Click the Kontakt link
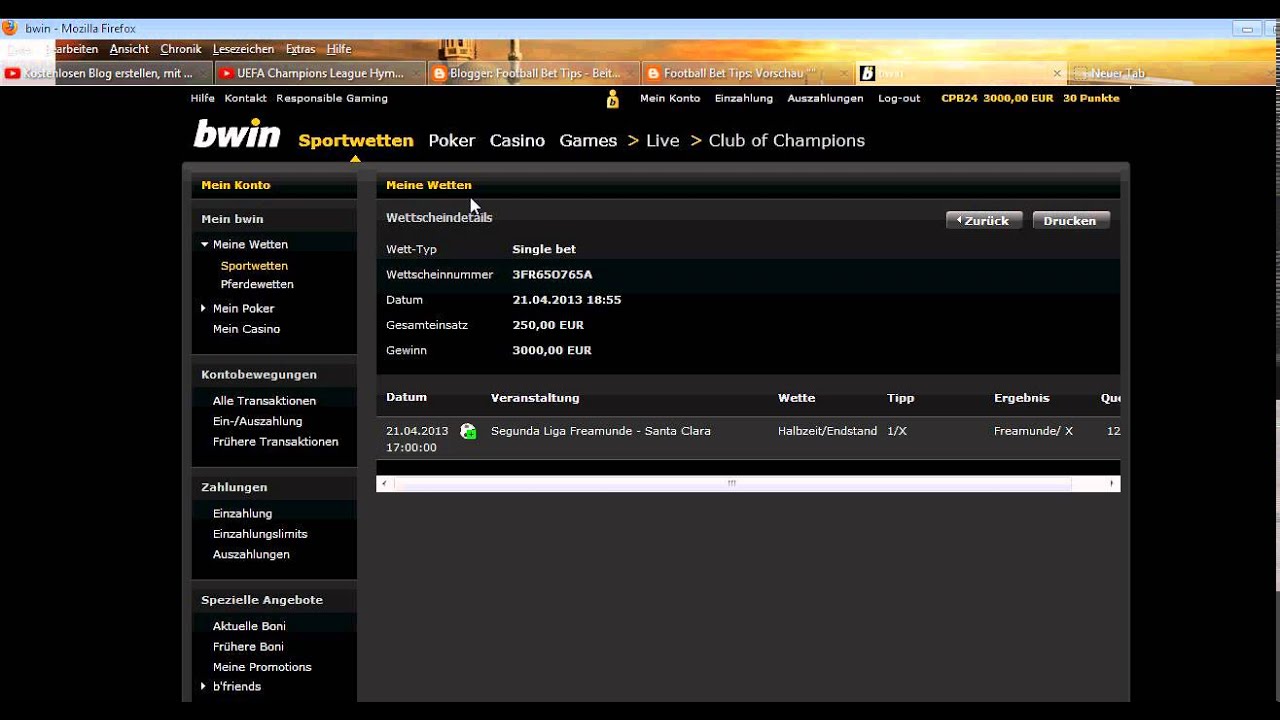This screenshot has height=720, width=1280. (x=245, y=98)
